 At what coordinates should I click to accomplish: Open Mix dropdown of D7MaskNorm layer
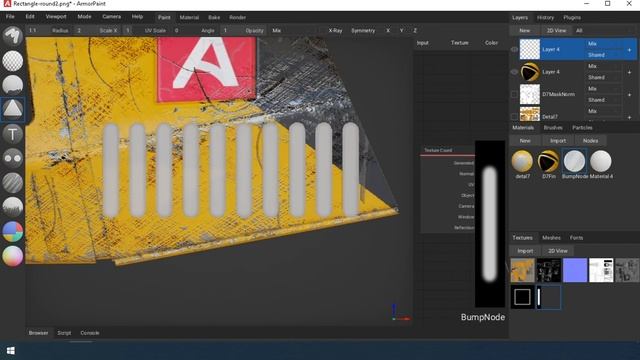pyautogui.click(x=604, y=89)
